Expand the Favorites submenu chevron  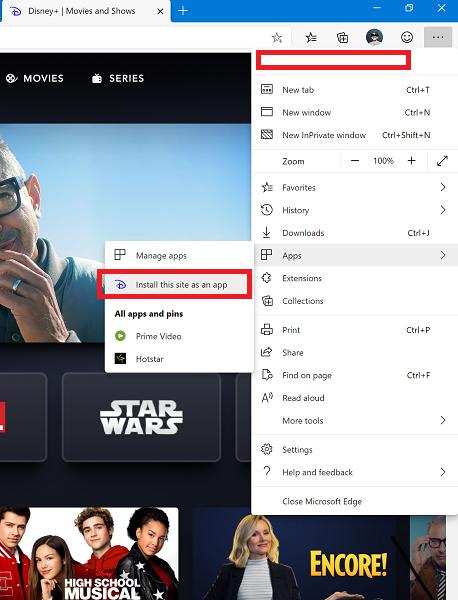pyautogui.click(x=443, y=187)
